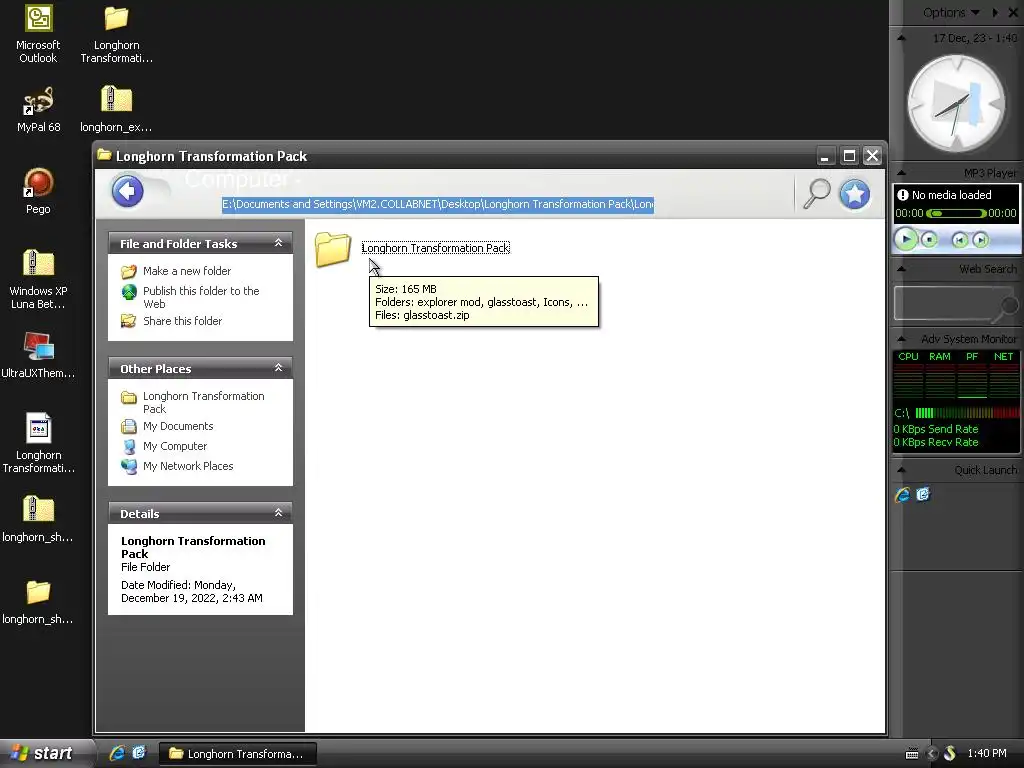
Task: Click the blue star Favorites icon
Action: pos(854,194)
